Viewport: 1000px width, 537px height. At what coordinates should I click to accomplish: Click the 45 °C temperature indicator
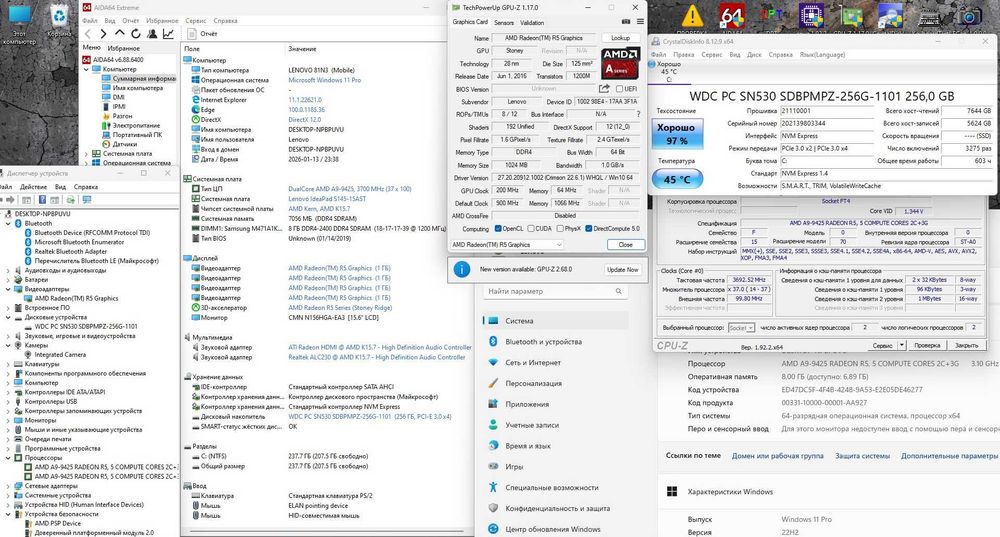(x=677, y=179)
